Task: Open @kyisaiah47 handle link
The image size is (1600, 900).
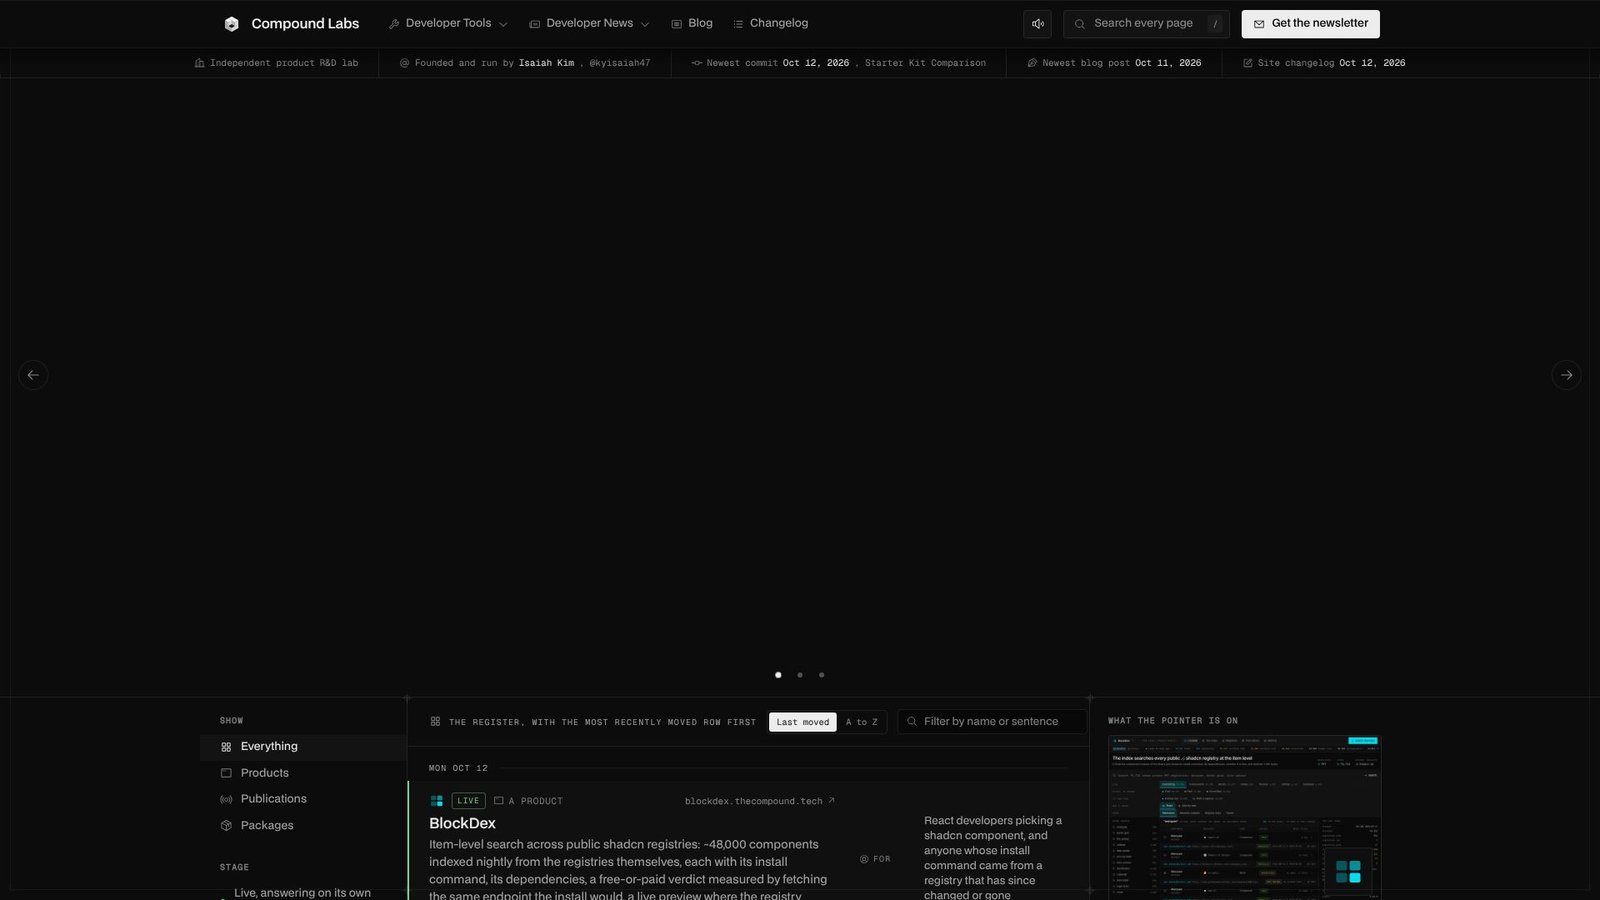Action: click(620, 63)
